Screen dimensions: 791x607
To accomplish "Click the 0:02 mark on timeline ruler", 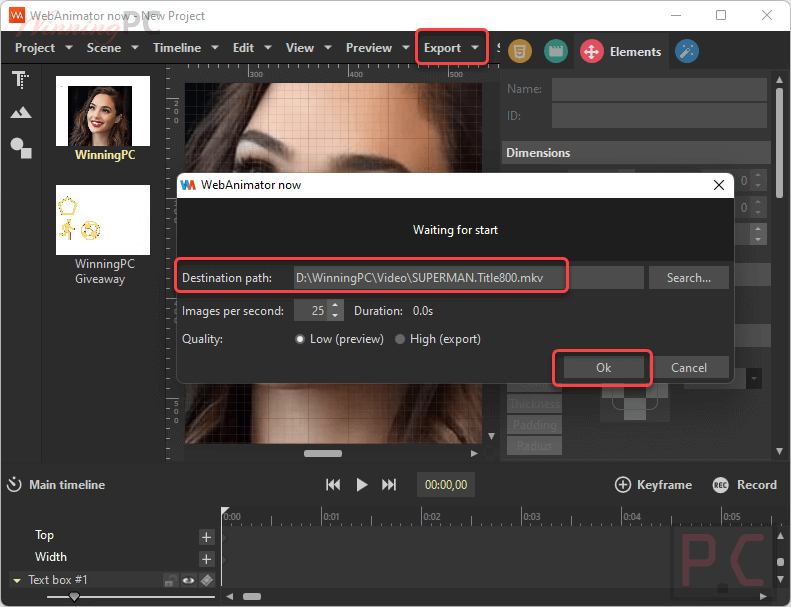I will tap(431, 517).
